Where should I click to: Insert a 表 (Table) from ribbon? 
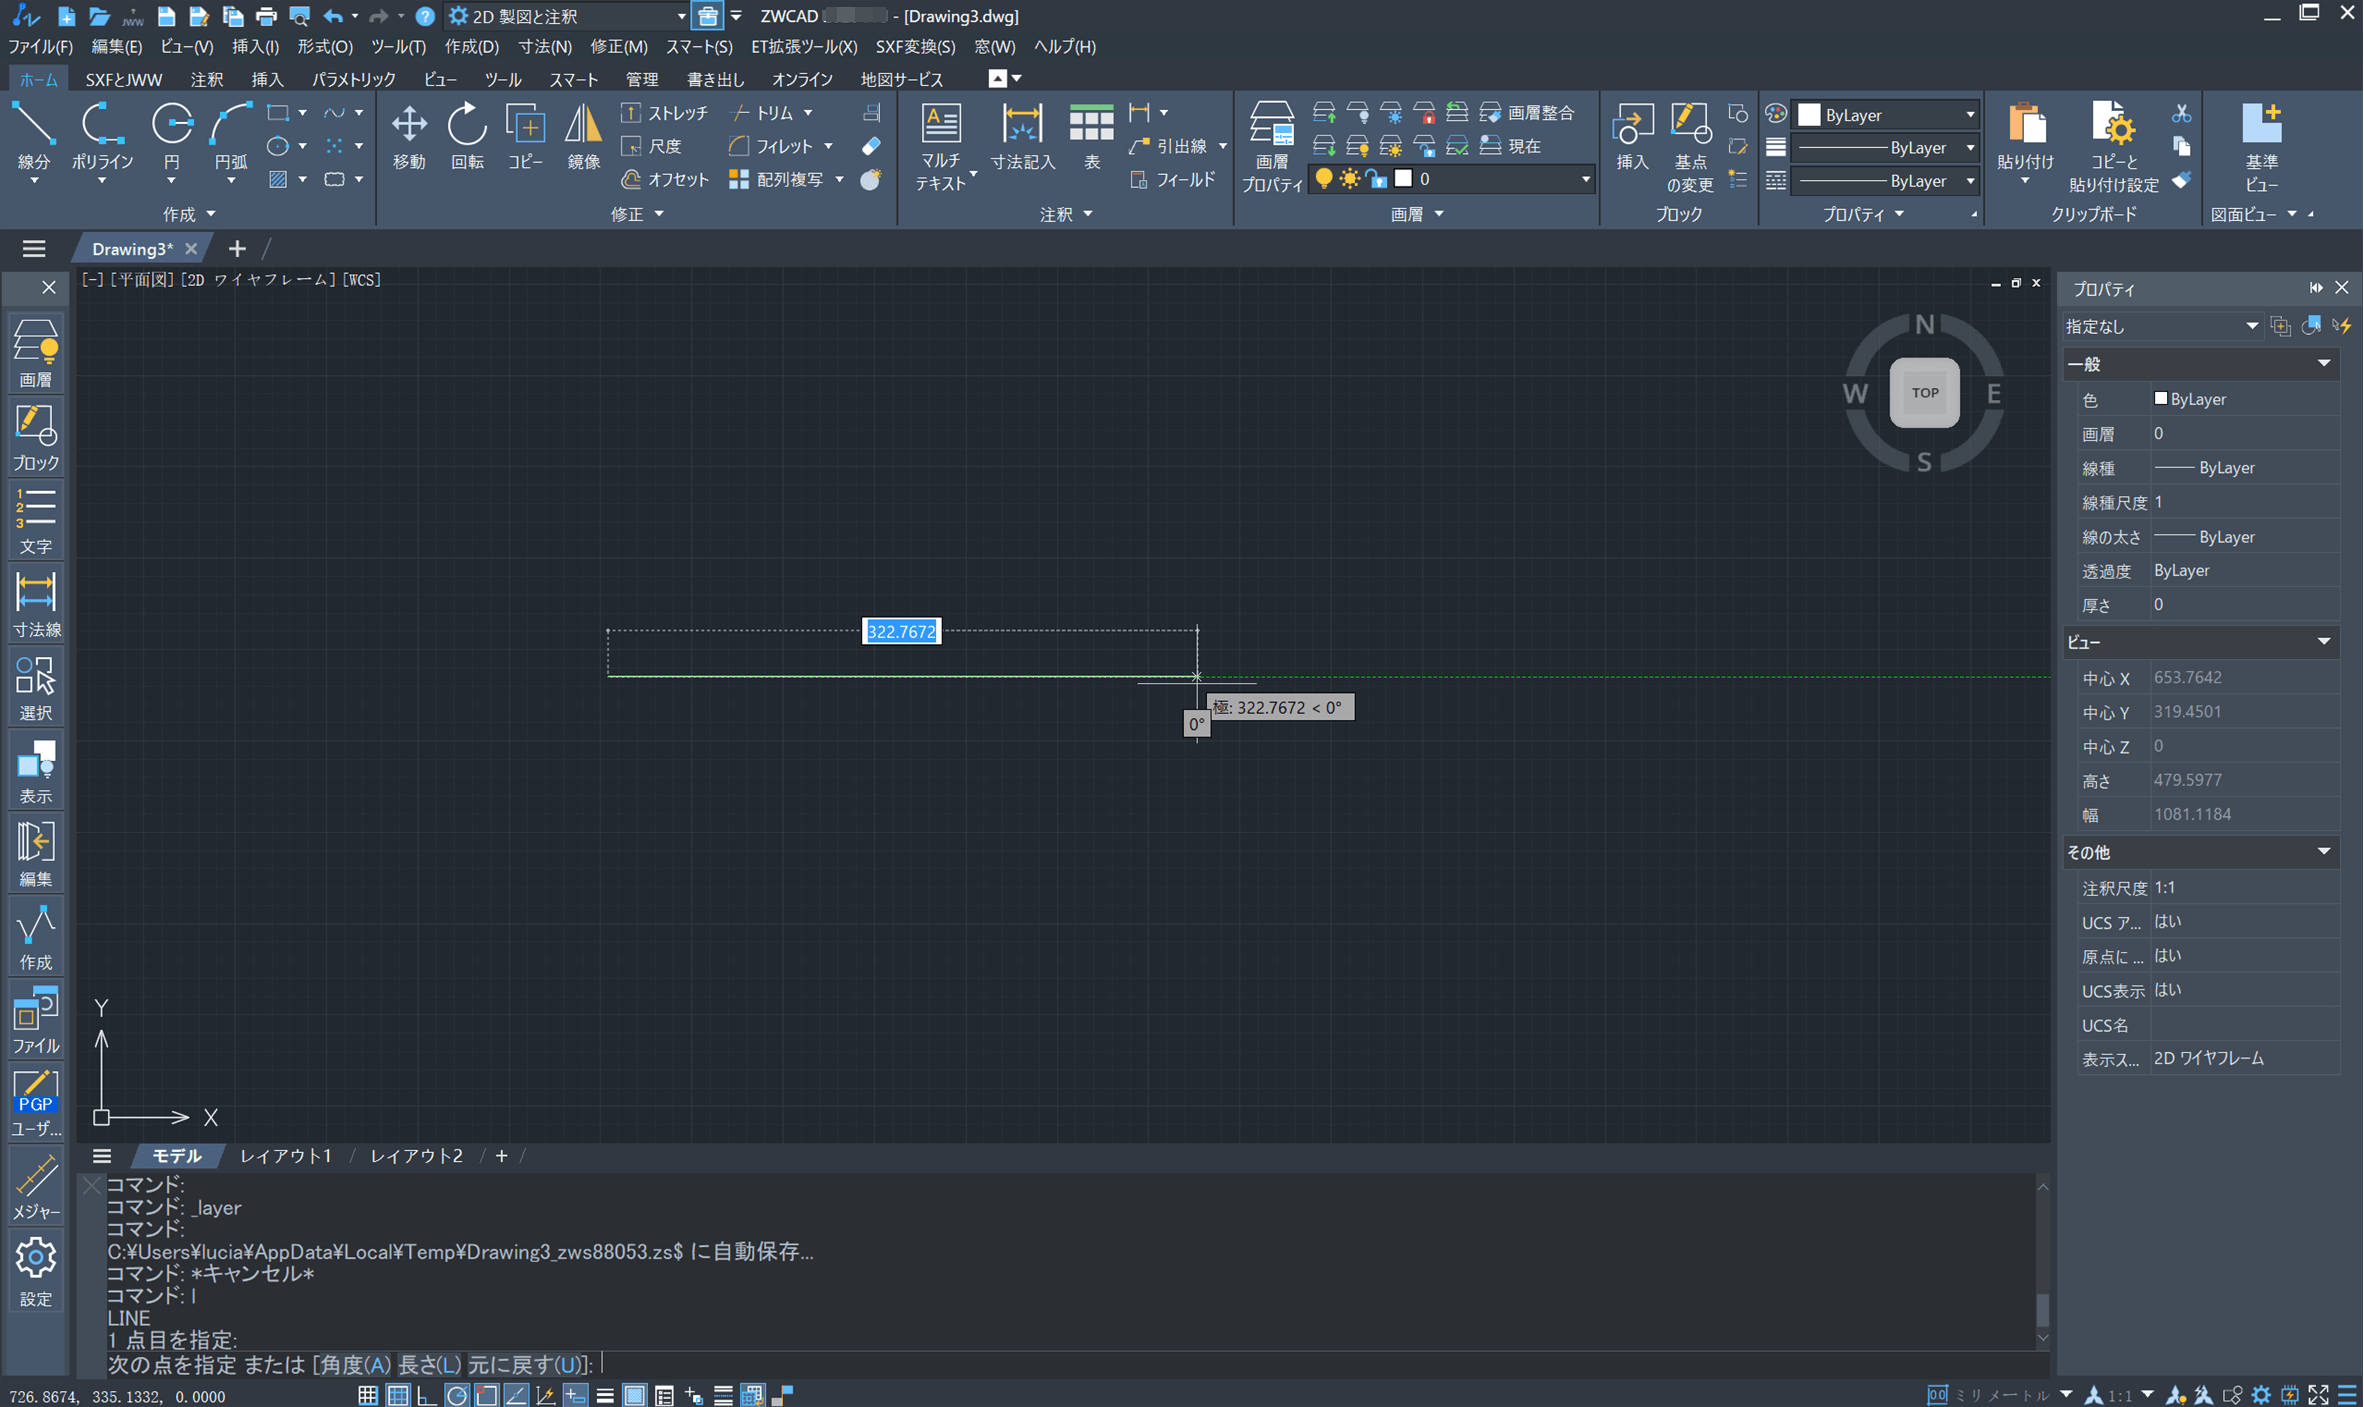coord(1091,138)
